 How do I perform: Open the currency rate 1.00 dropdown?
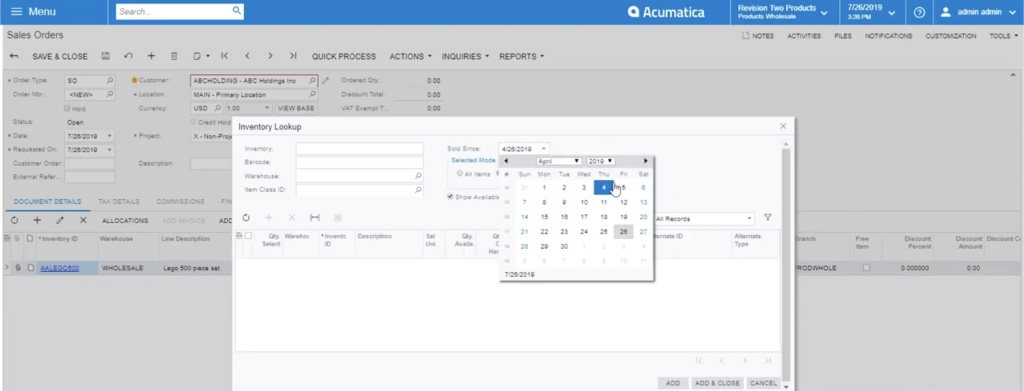click(x=267, y=108)
